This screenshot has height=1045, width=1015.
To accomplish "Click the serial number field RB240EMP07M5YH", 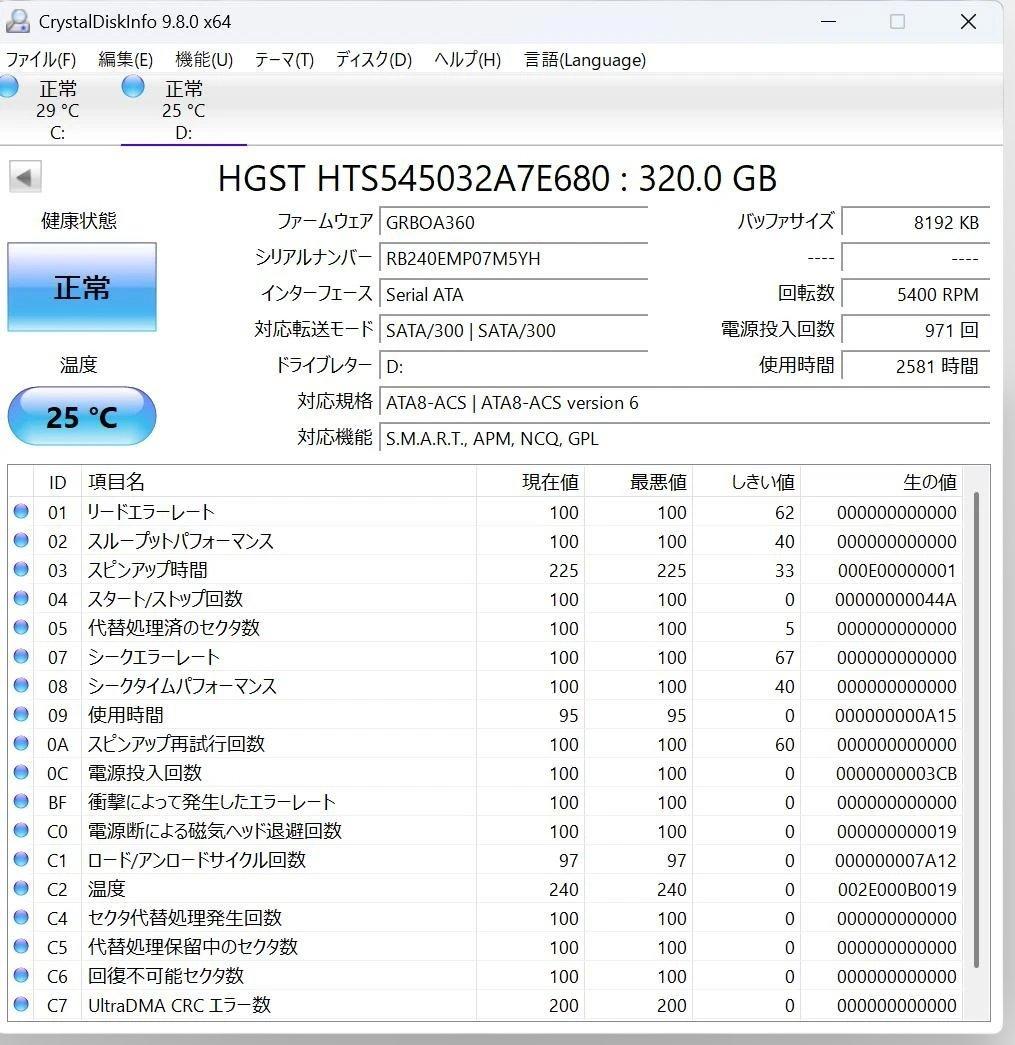I will [513, 259].
